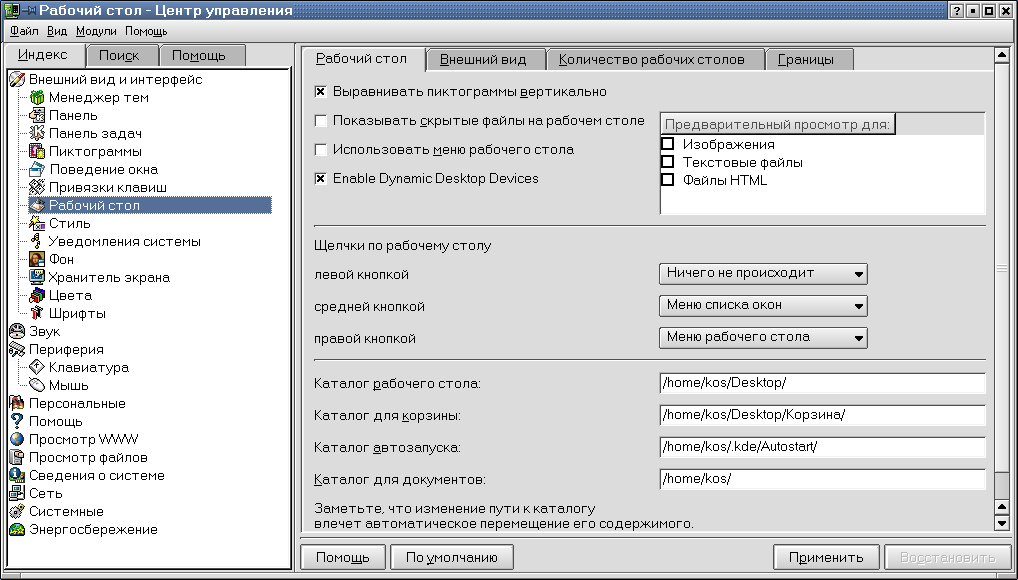Open the Модули menu

pos(96,31)
